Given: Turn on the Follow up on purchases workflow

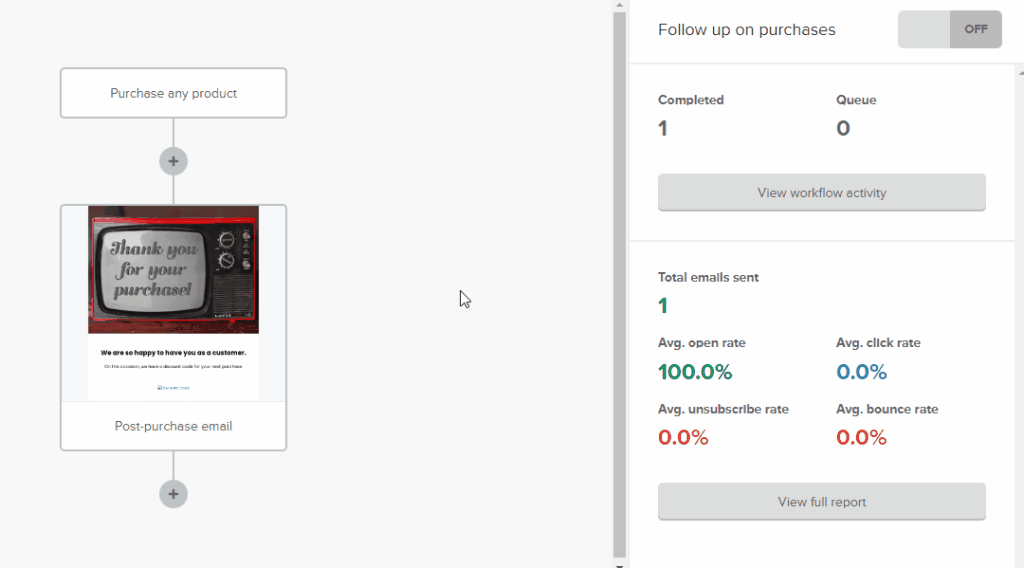Looking at the screenshot, I should tap(949, 30).
